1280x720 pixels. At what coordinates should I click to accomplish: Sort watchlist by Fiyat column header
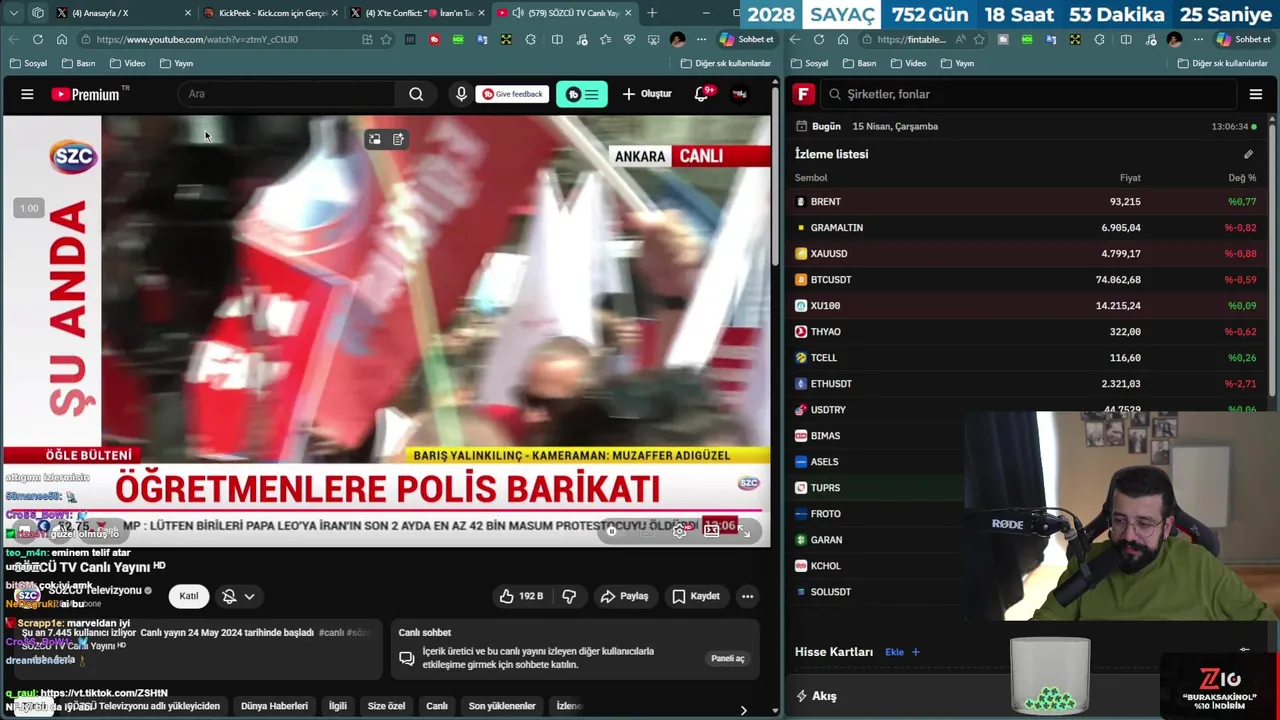pyautogui.click(x=1130, y=178)
